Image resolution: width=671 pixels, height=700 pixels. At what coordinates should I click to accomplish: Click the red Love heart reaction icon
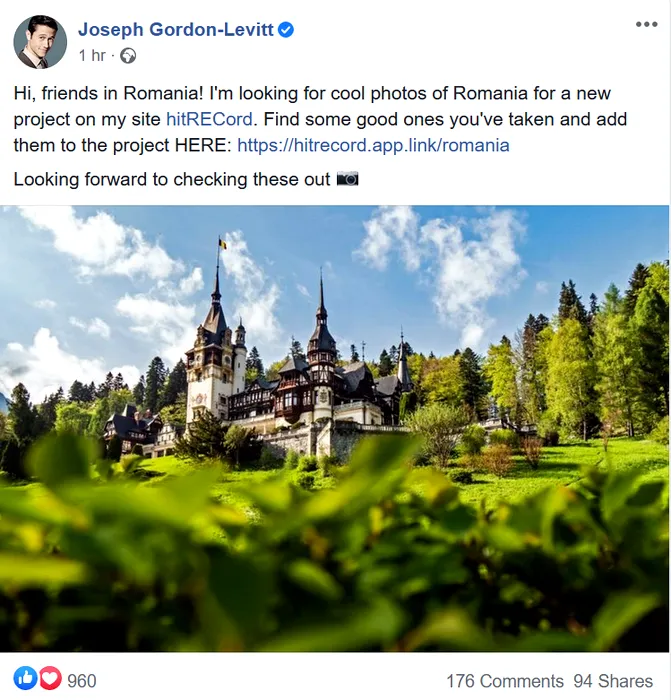coord(50,679)
